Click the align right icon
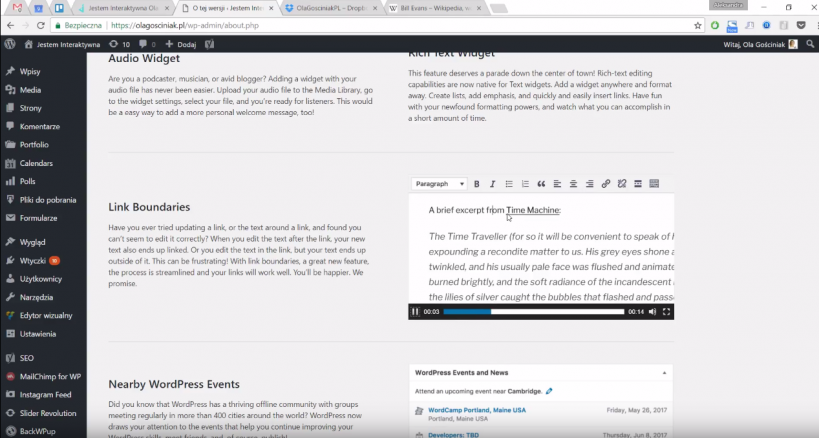819x438 pixels. tap(590, 184)
